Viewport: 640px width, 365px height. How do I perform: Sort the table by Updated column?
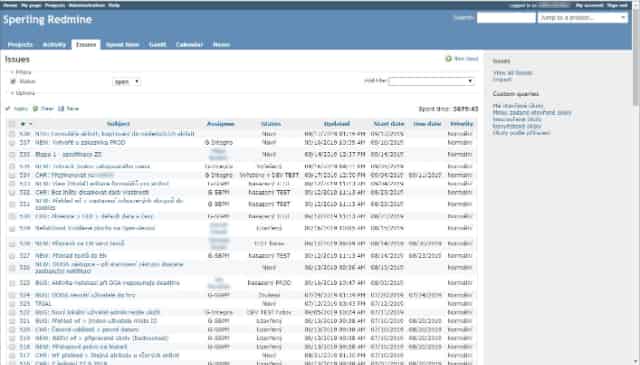(337, 124)
